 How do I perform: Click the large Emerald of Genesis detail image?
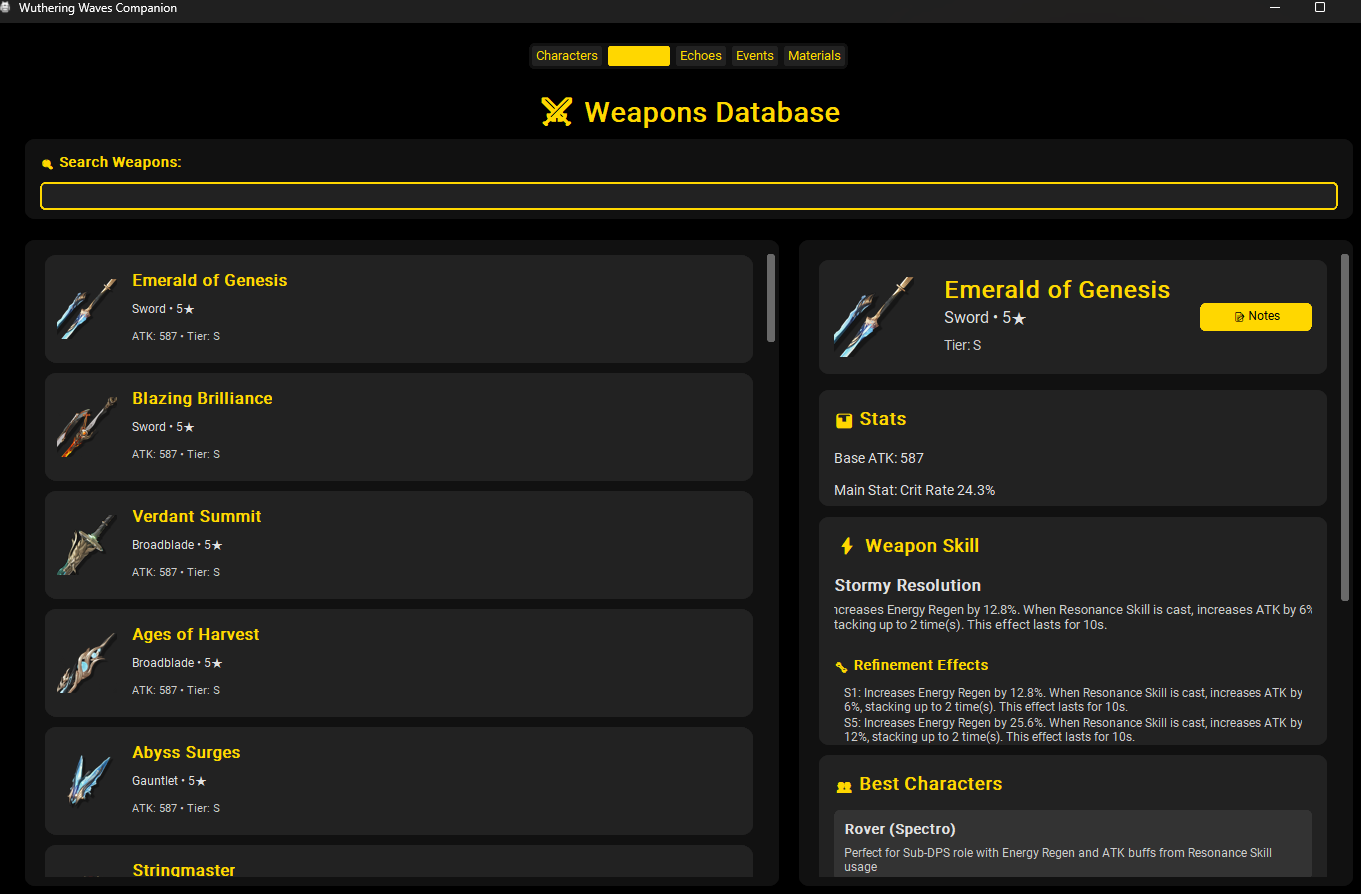pyautogui.click(x=874, y=317)
